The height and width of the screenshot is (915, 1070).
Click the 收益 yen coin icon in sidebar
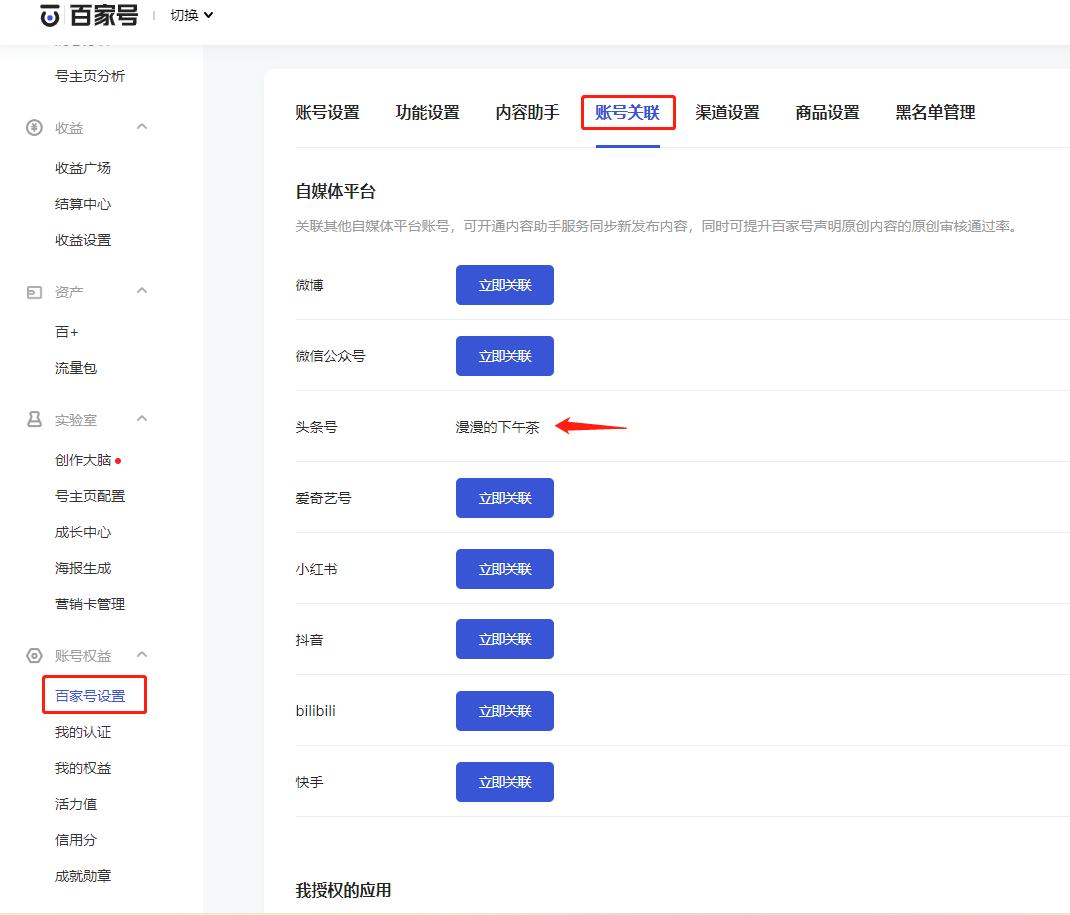click(x=35, y=127)
